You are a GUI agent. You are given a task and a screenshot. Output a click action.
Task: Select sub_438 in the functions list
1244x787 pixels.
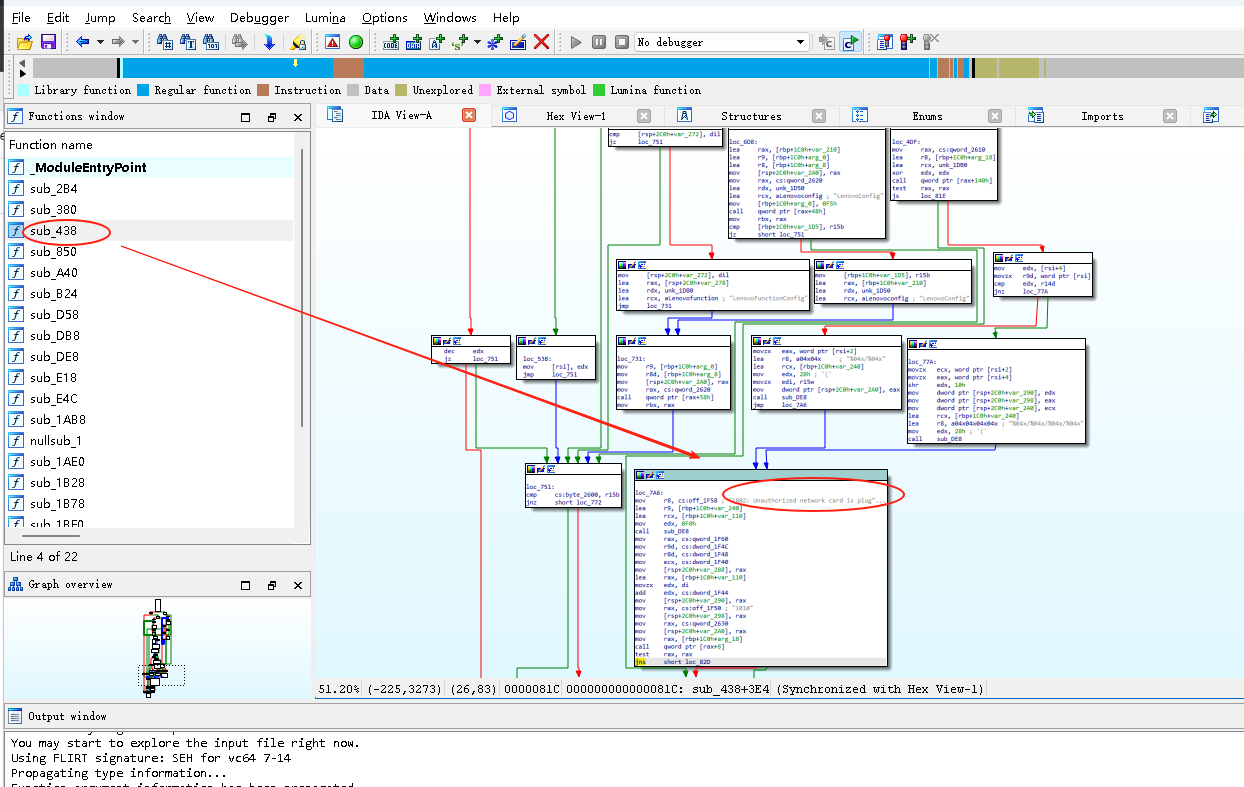tap(150, 230)
